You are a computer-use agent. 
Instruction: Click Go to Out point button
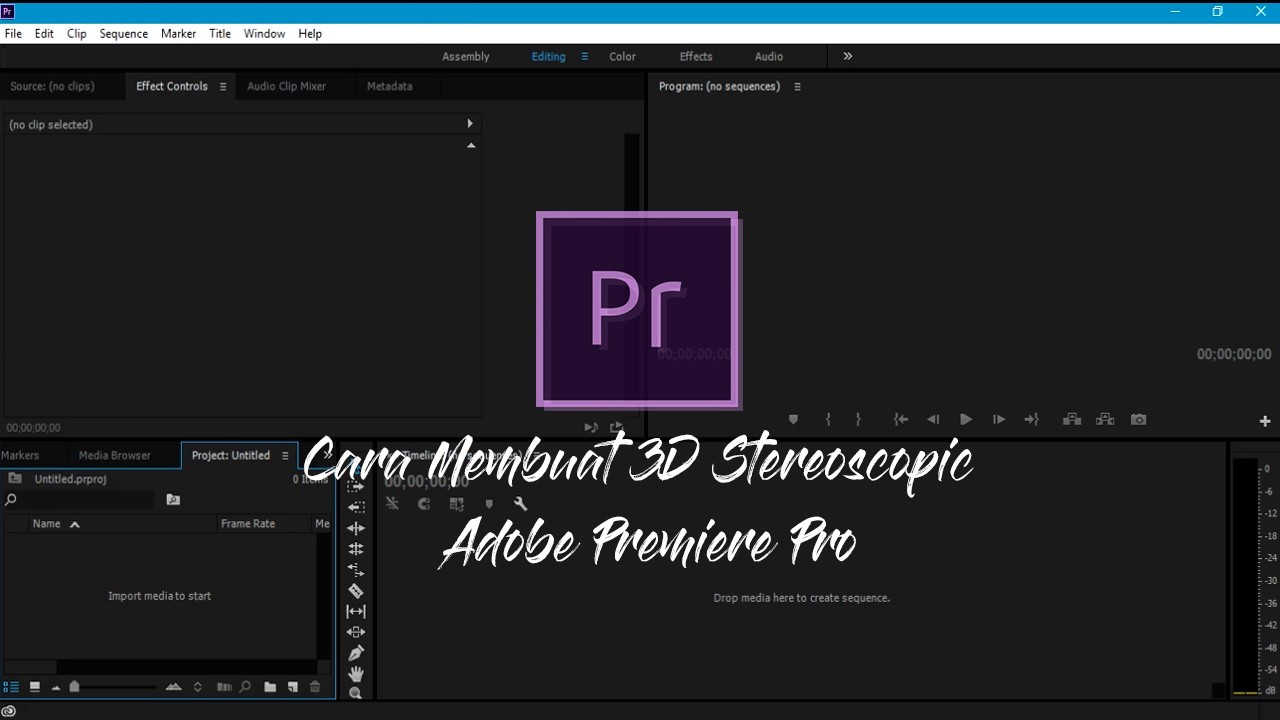tap(1032, 420)
